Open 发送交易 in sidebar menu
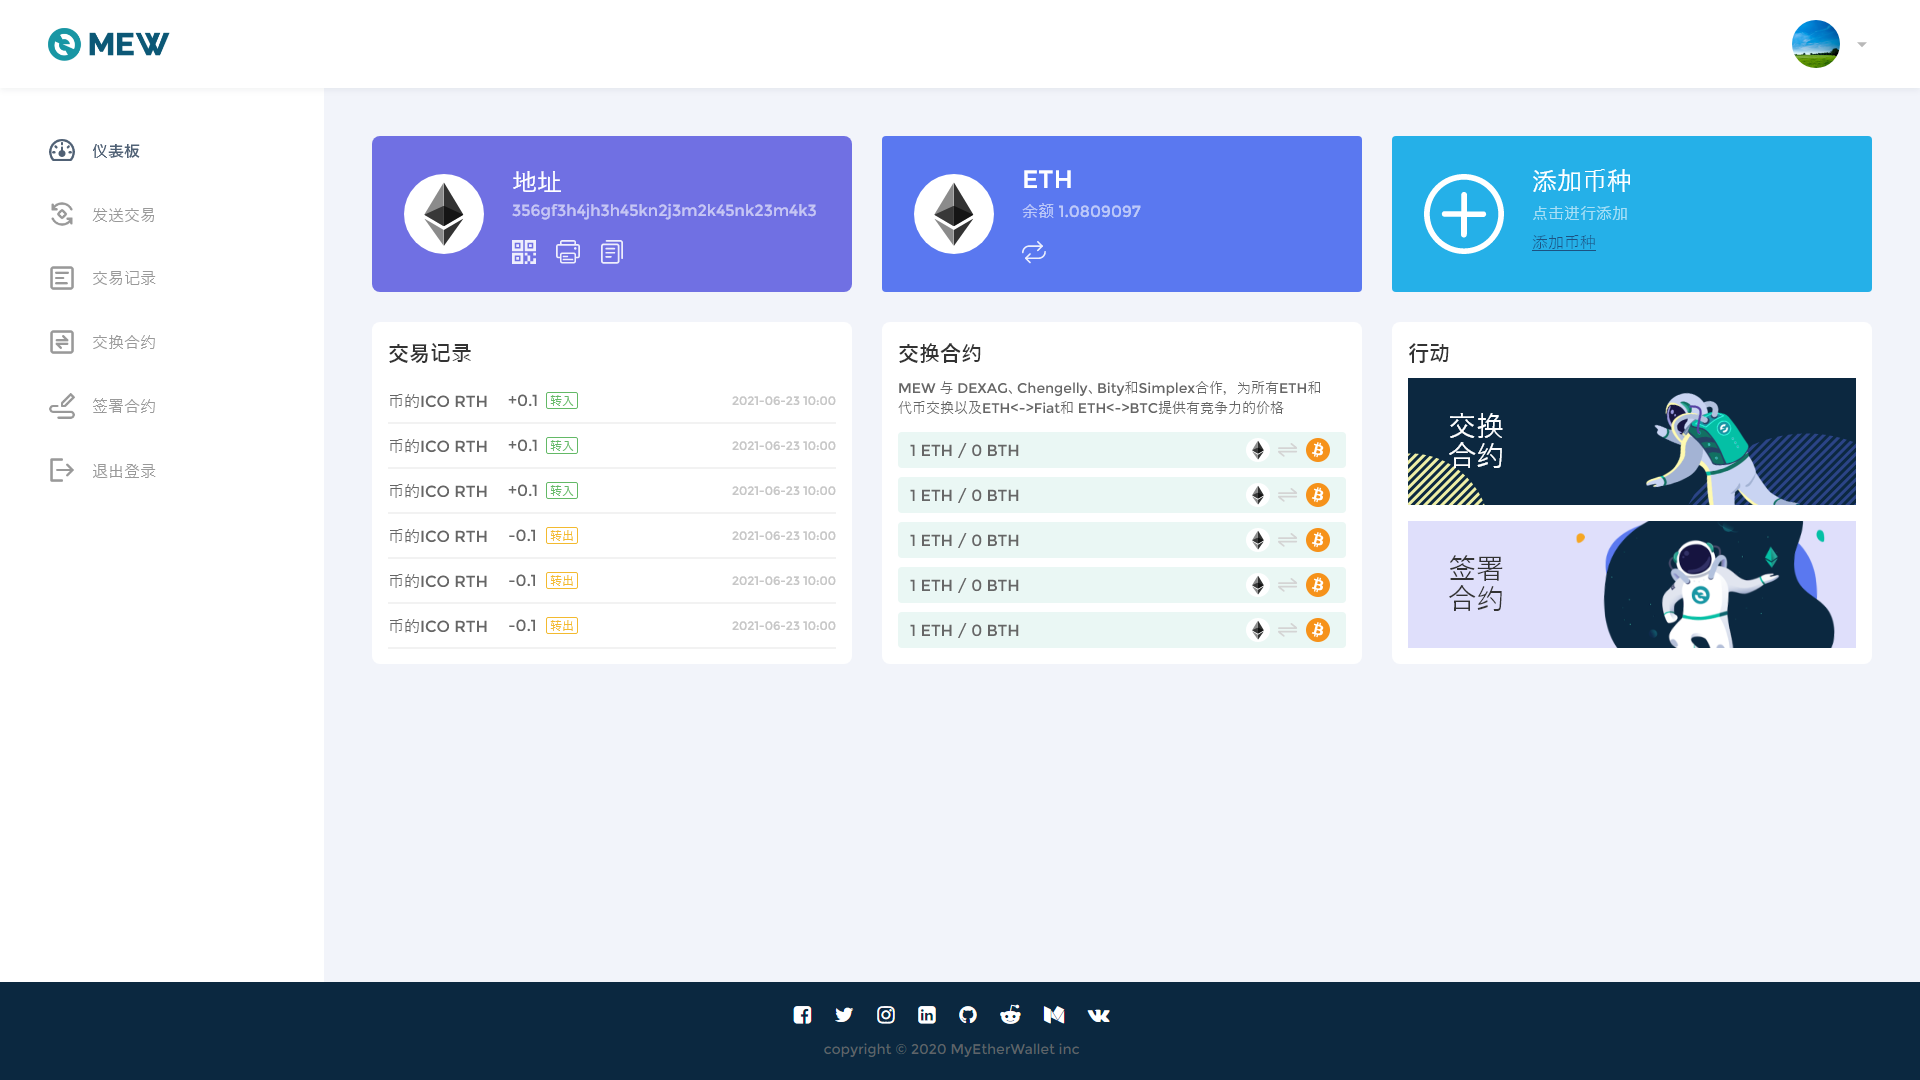The image size is (1920, 1080). tap(123, 215)
